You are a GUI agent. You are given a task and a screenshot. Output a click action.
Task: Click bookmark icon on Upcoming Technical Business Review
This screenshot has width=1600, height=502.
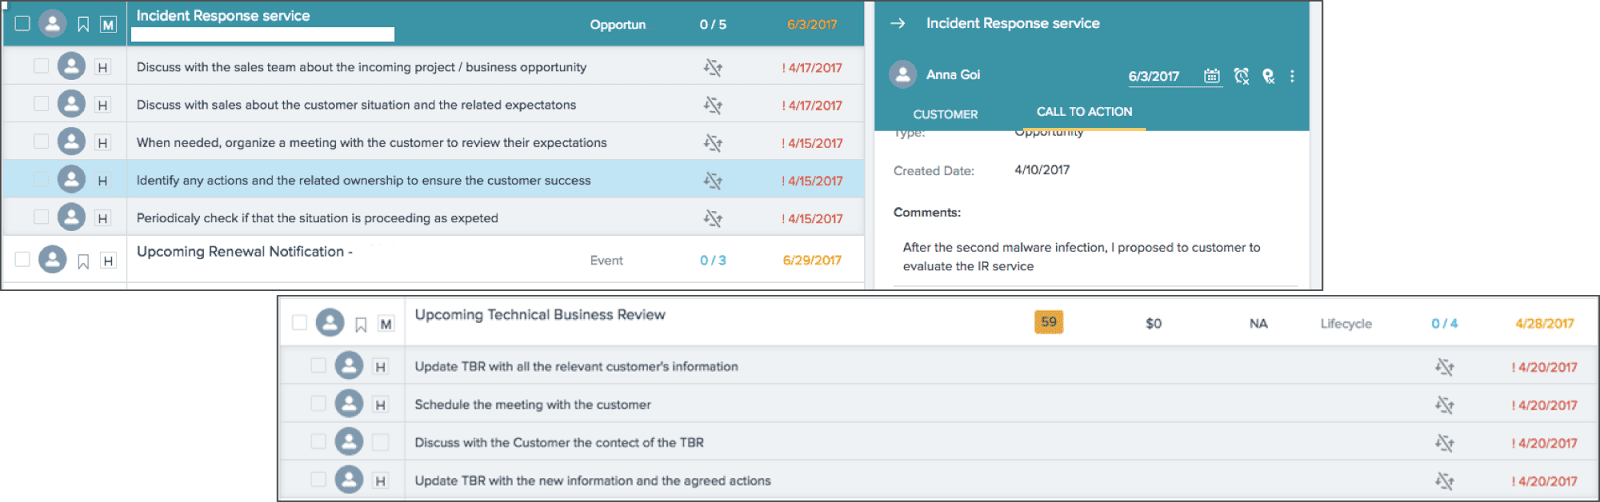pyautogui.click(x=361, y=324)
